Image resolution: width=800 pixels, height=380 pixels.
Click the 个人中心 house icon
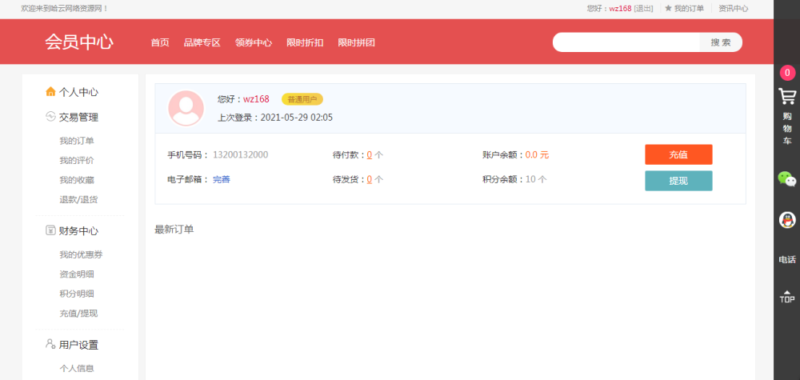[51, 92]
